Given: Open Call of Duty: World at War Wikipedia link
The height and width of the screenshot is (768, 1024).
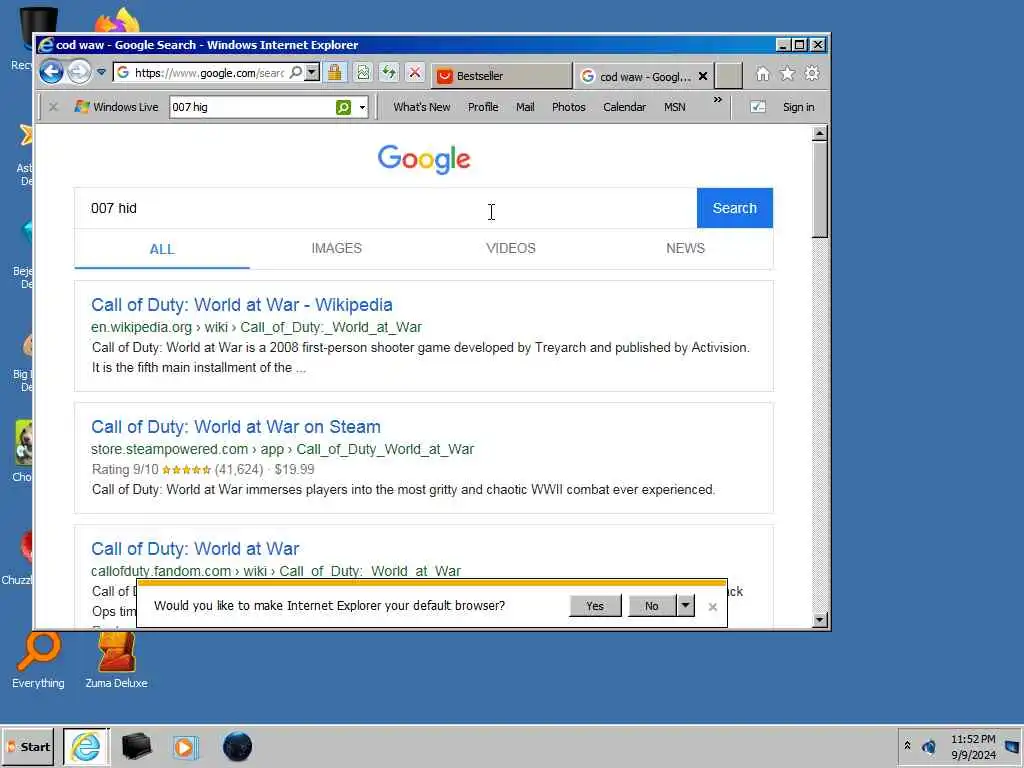Looking at the screenshot, I should (242, 305).
